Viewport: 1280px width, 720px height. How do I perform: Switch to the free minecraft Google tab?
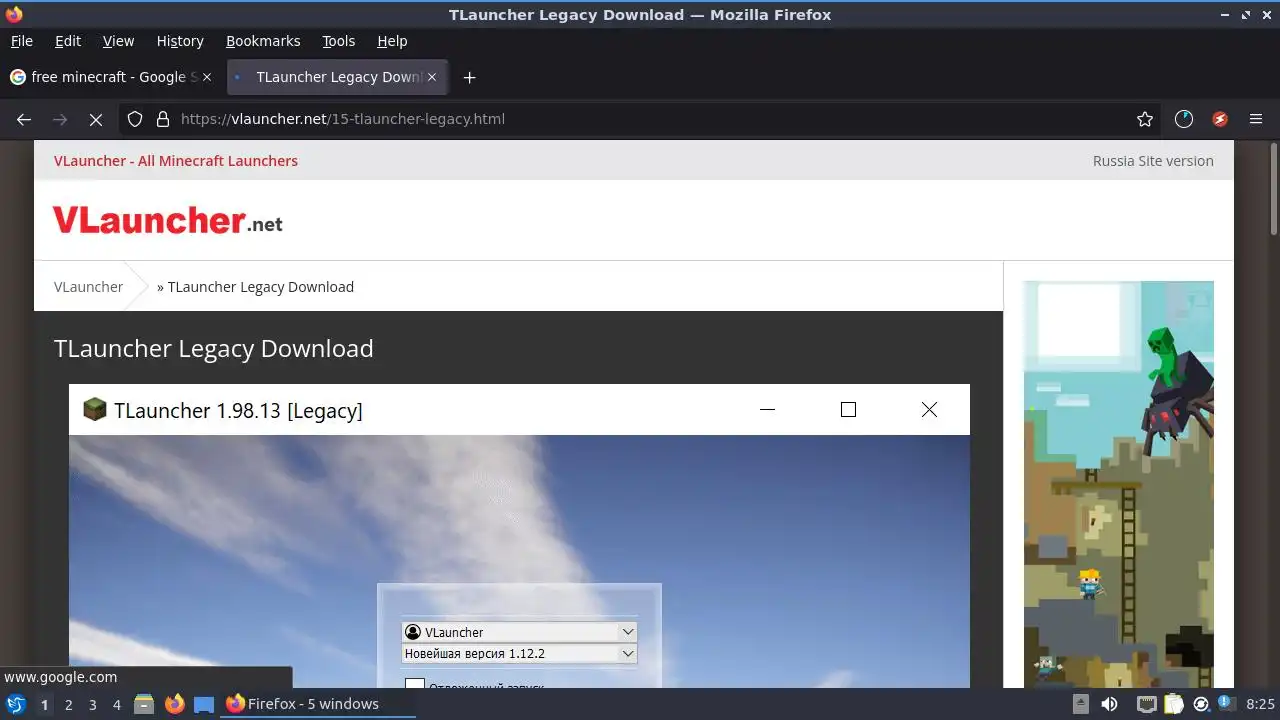[111, 77]
